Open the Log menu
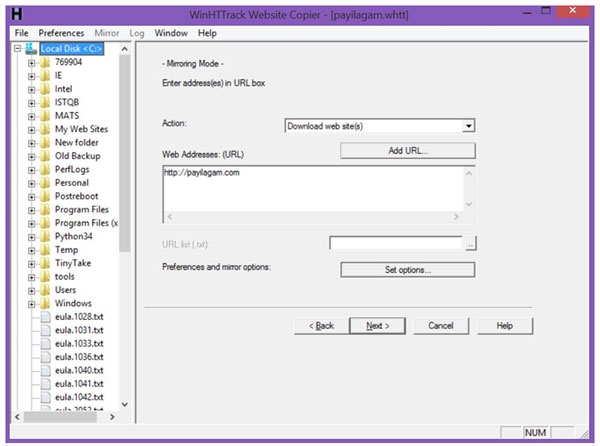This screenshot has width=600, height=446. (x=137, y=33)
